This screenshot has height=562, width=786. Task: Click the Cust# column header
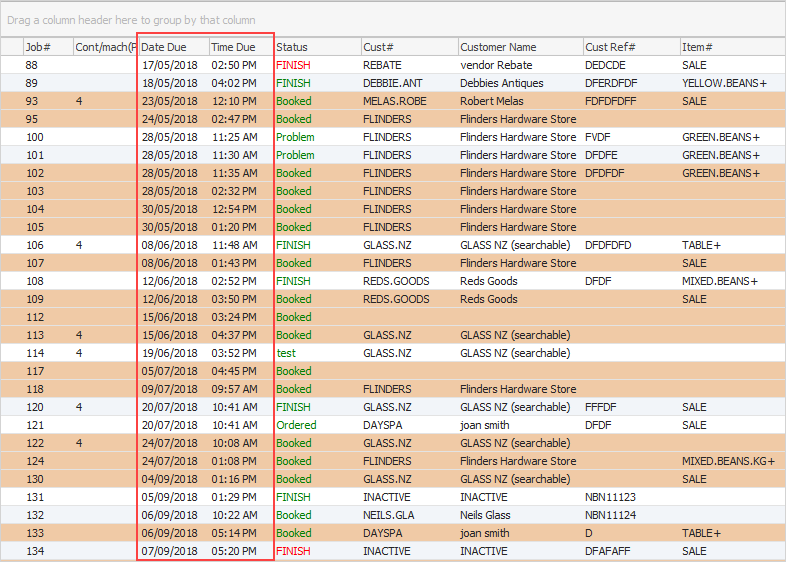tap(408, 47)
